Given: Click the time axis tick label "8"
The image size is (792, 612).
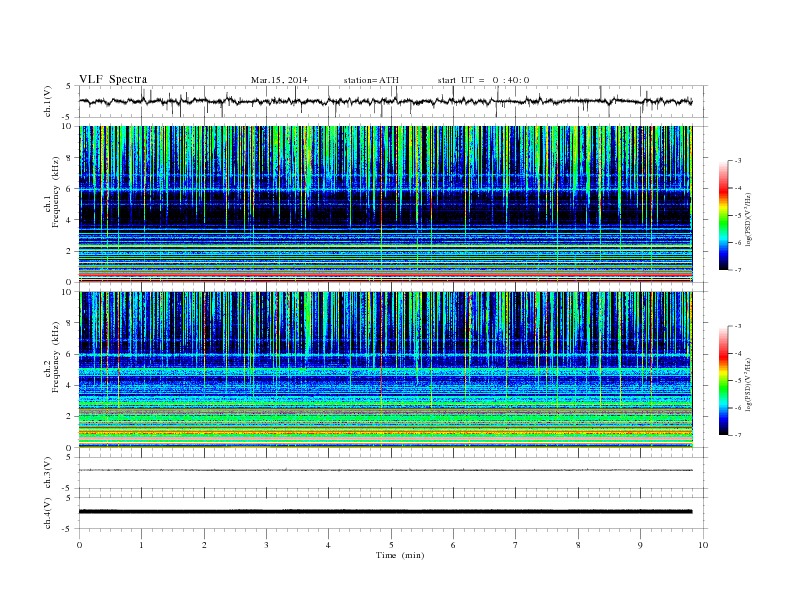Looking at the screenshot, I should (578, 545).
